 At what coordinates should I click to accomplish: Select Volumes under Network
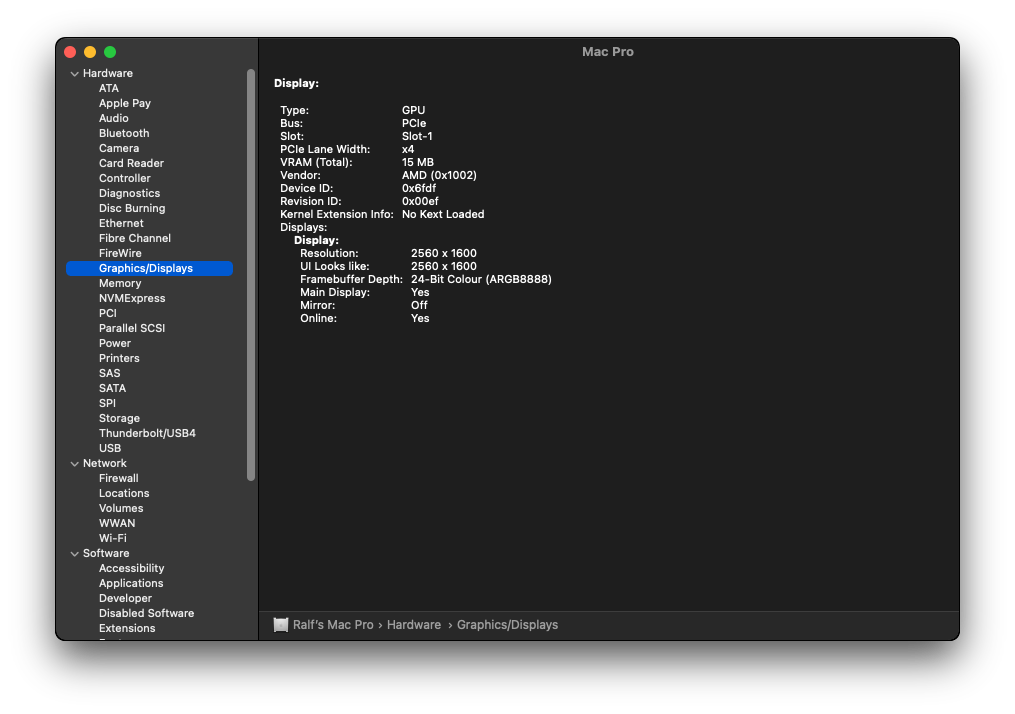click(121, 508)
